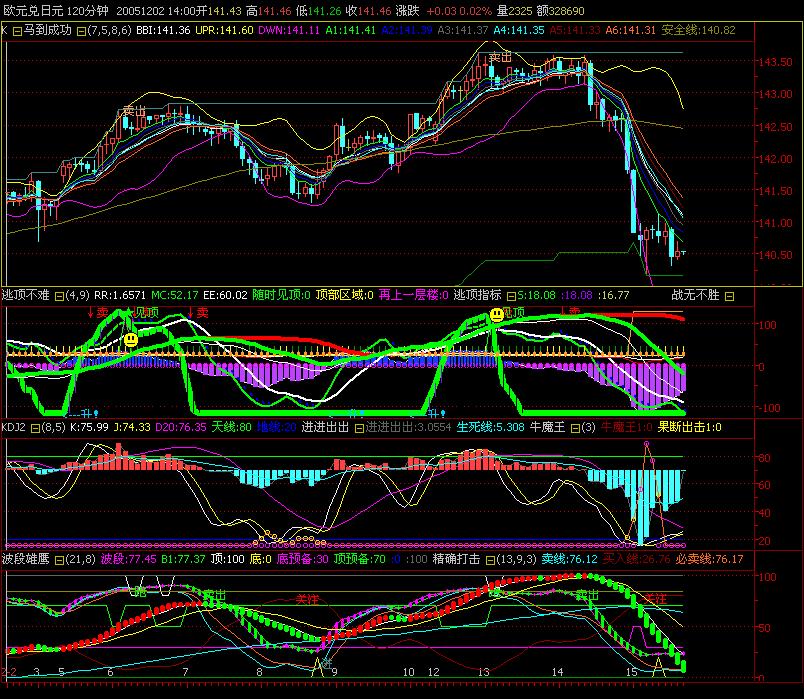Viewport: 804px width, 699px height.
Task: Click the 必卖线:76.17 value
Action: point(710,559)
